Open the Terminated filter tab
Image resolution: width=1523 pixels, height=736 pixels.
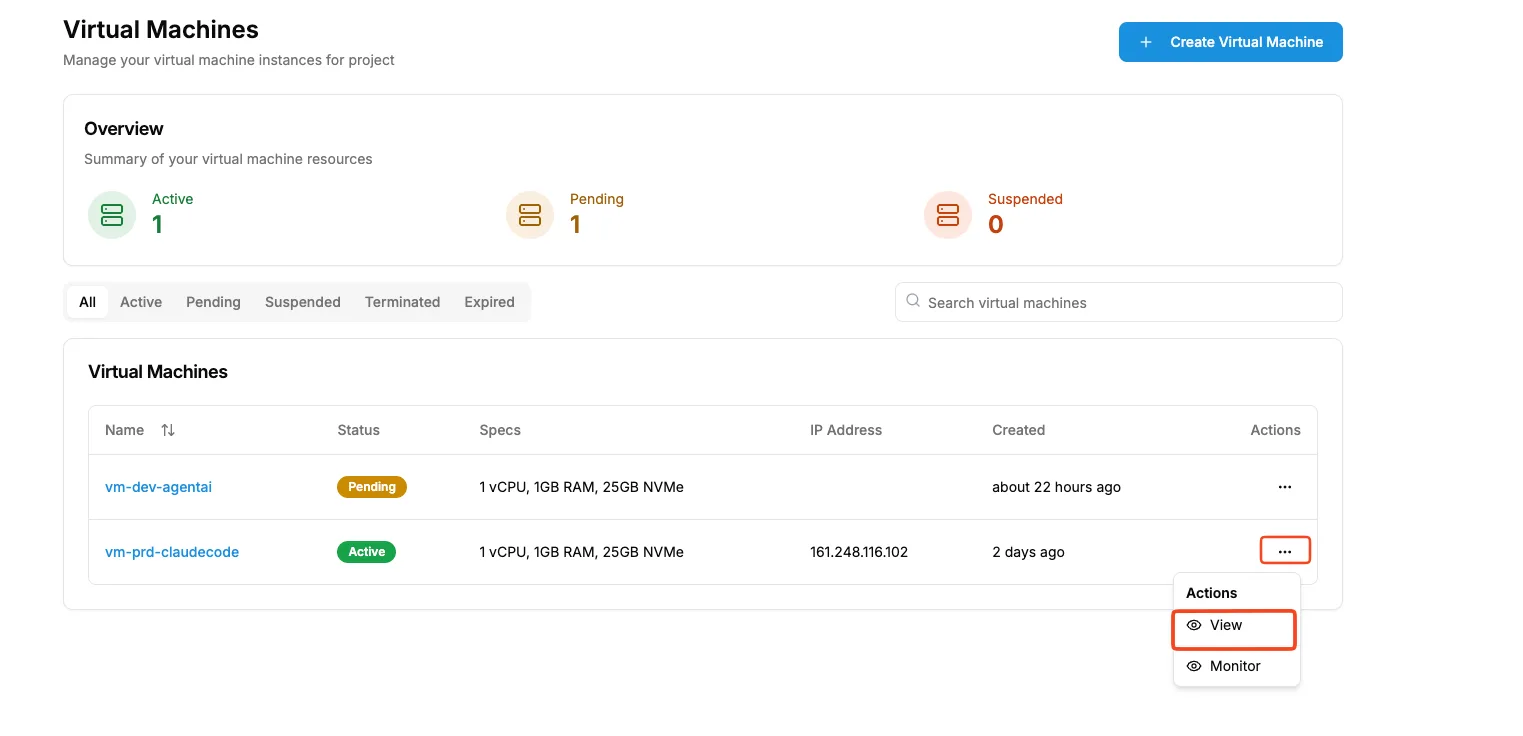[402, 302]
